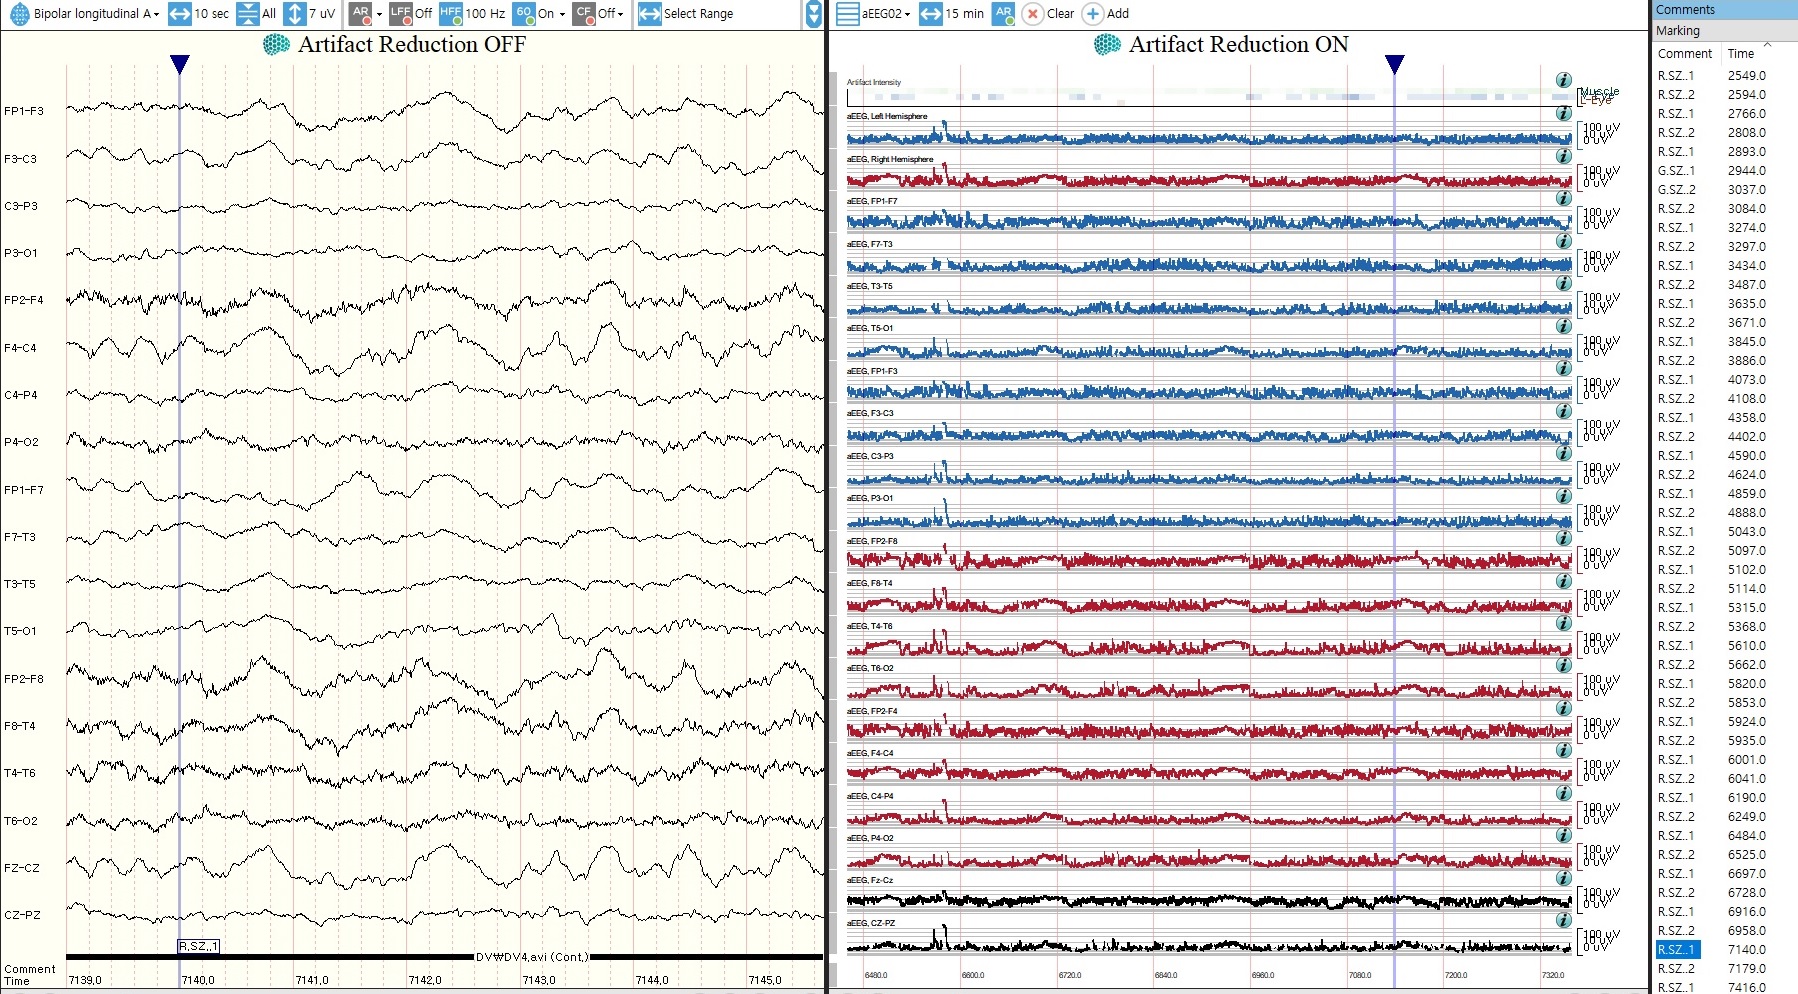
Task: Click the EEG time cursor marker triangle
Action: [180, 65]
